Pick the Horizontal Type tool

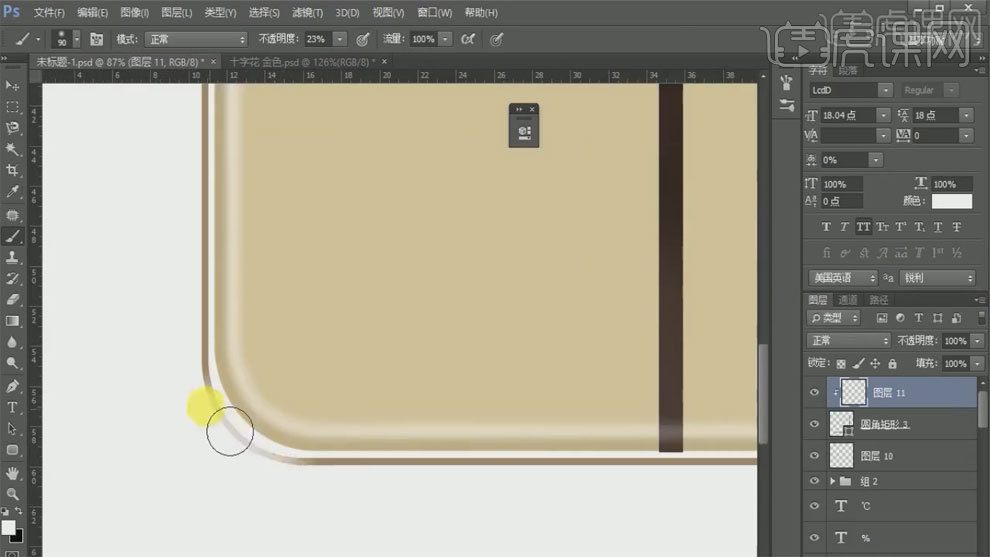tap(13, 407)
